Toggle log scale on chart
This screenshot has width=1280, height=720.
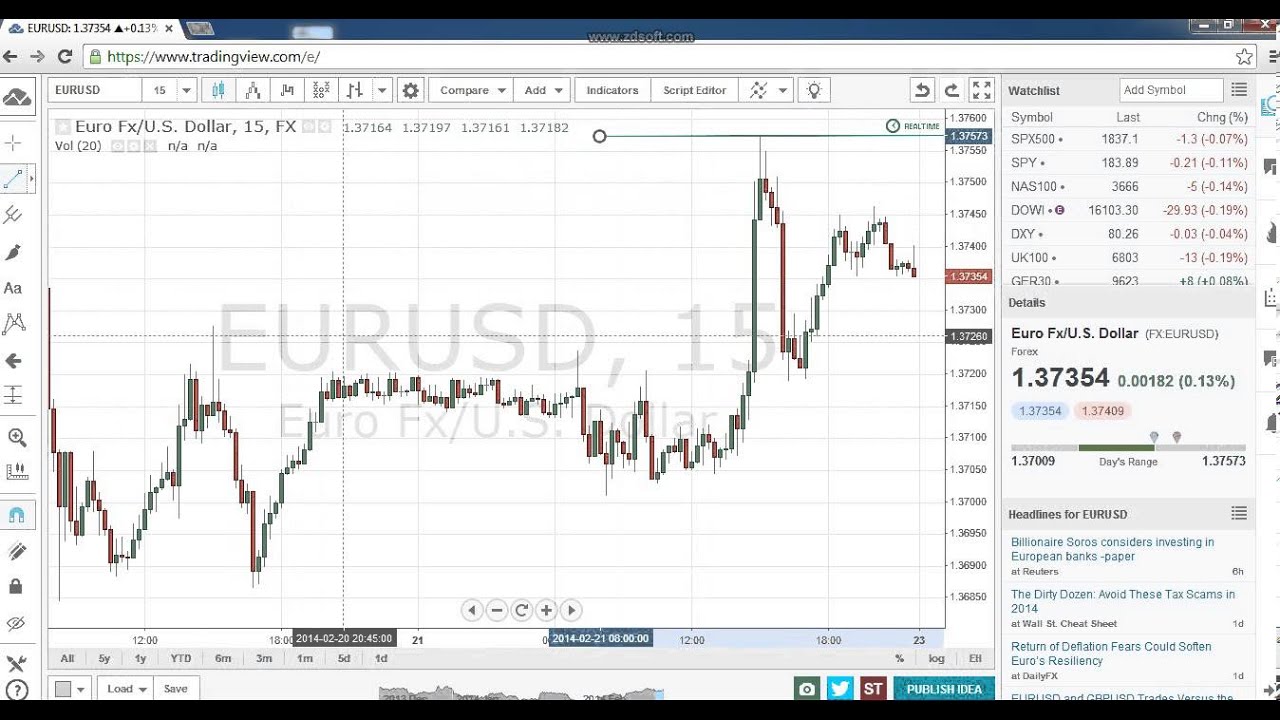pos(936,658)
